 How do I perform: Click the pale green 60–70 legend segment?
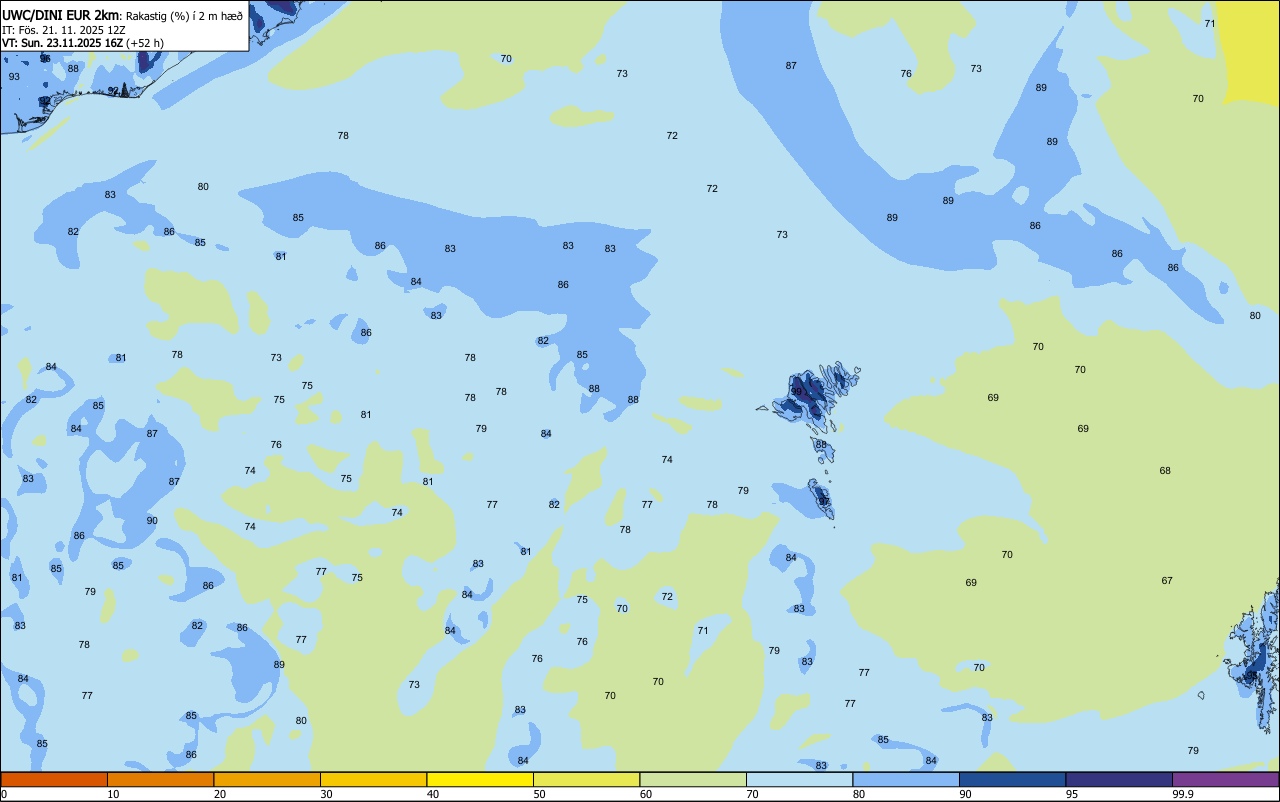[693, 779]
